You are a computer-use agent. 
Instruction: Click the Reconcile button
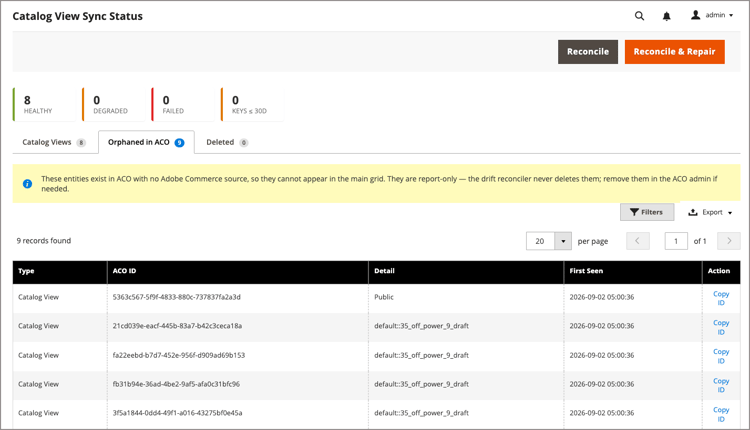588,52
